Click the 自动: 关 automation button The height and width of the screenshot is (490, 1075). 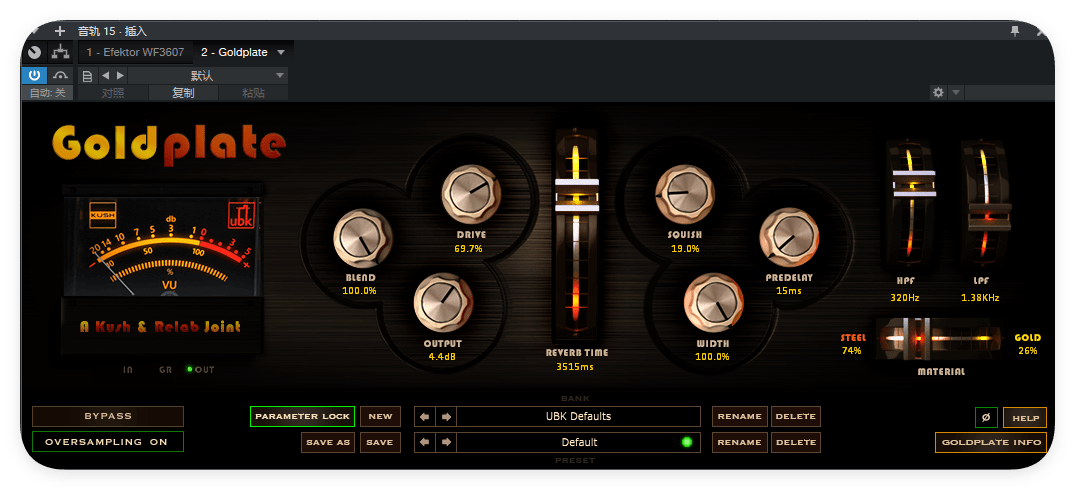tap(47, 93)
